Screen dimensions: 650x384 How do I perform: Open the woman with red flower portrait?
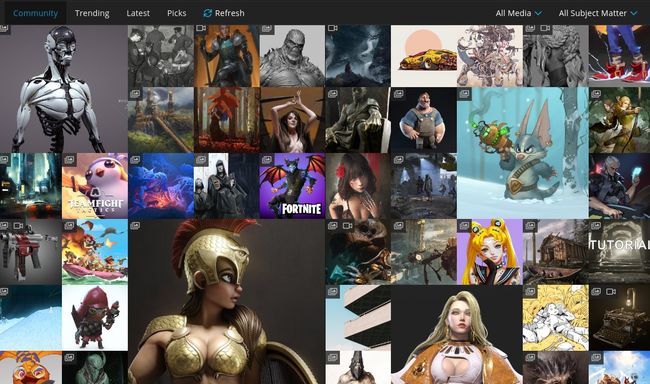[358, 186]
